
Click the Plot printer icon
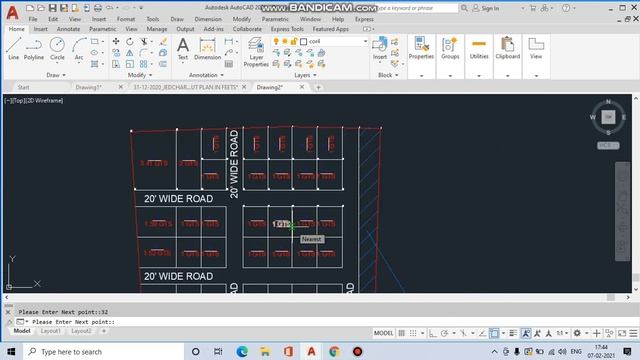point(98,8)
